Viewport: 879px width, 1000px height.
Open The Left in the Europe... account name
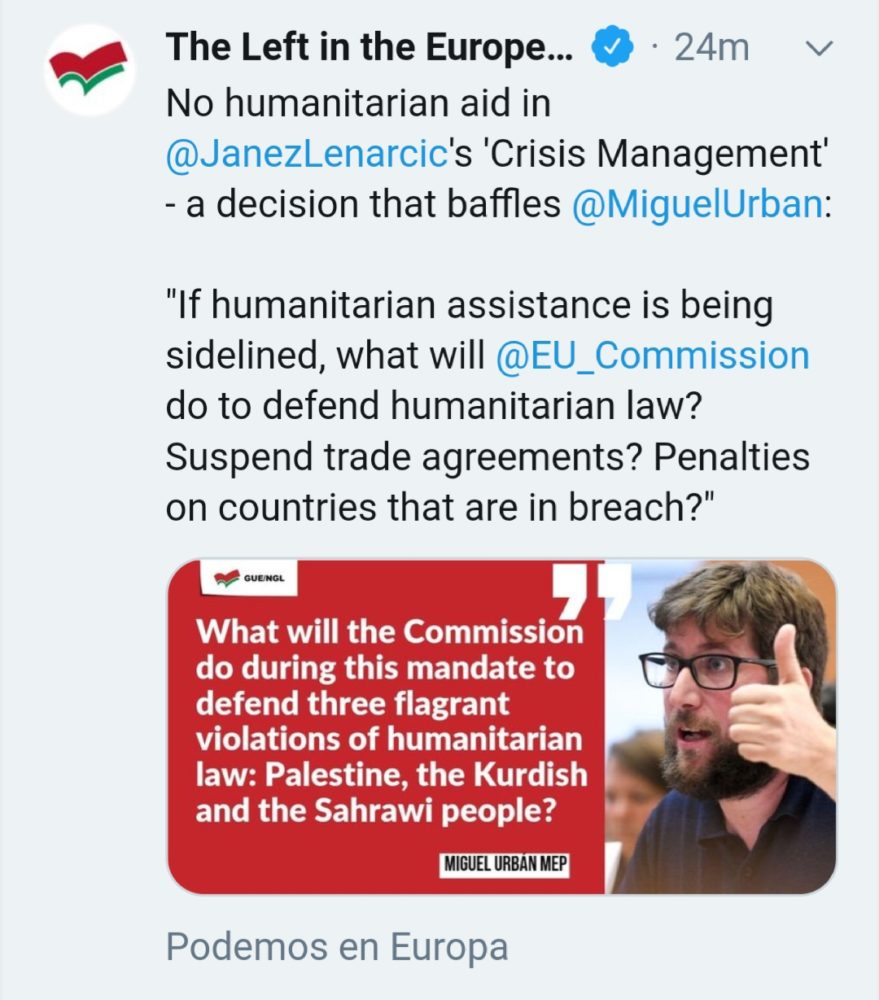point(370,47)
